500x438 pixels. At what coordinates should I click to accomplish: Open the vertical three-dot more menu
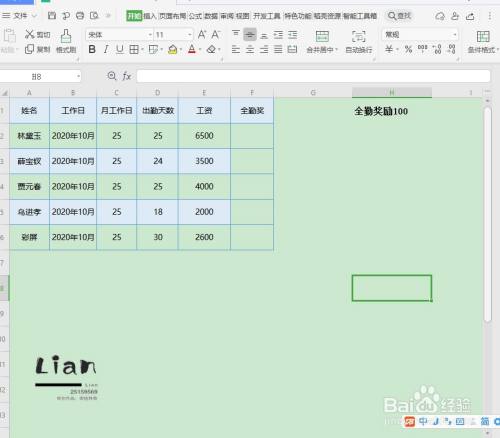coord(490,16)
